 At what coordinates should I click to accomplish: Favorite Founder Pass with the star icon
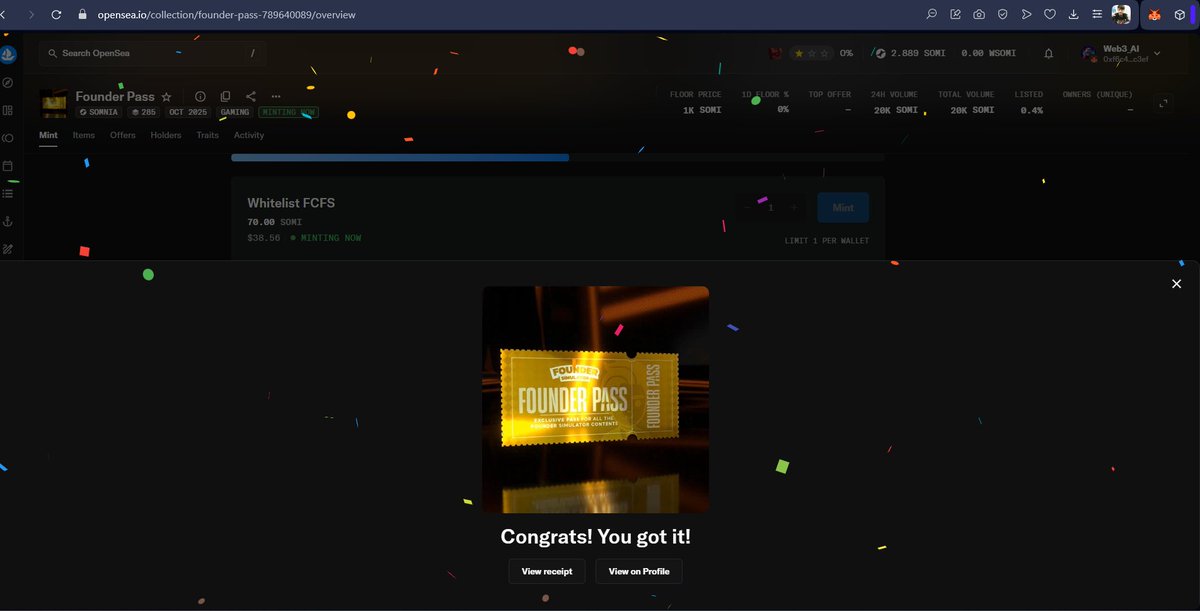click(166, 97)
